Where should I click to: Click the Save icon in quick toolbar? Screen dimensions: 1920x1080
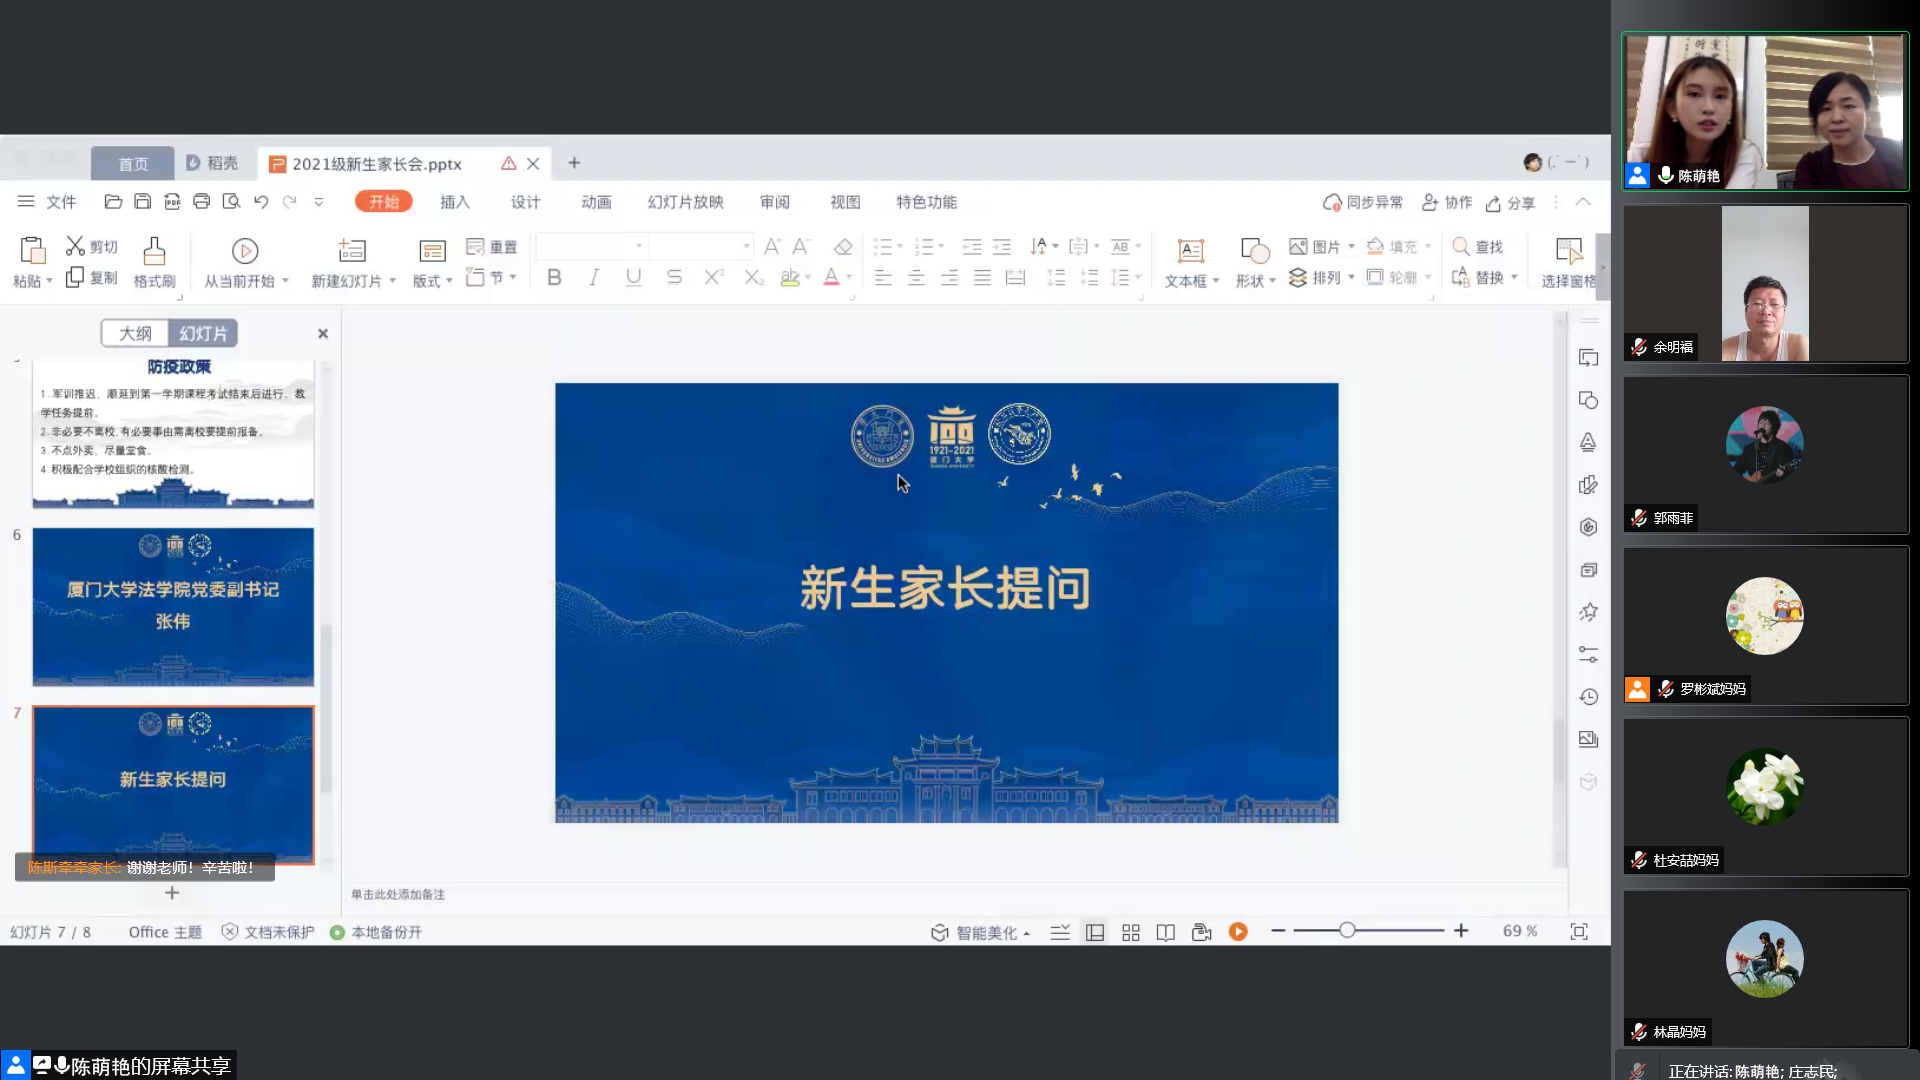click(x=143, y=202)
